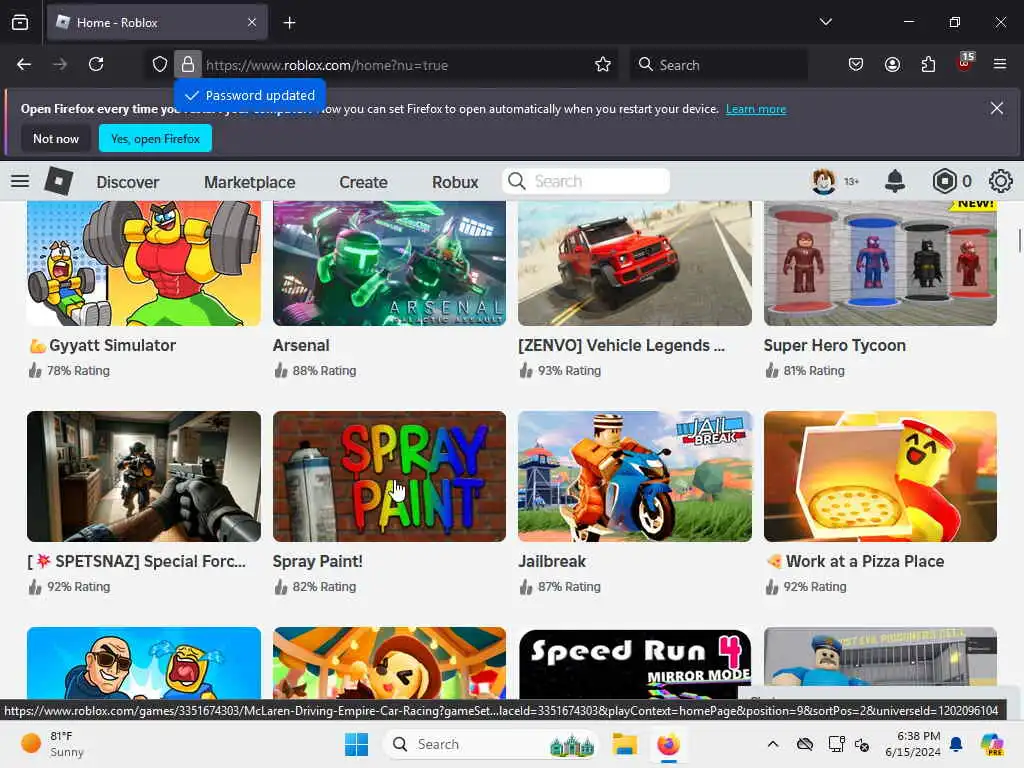Open File Explorer from the taskbar
Image resolution: width=1024 pixels, height=768 pixels.
click(624, 744)
